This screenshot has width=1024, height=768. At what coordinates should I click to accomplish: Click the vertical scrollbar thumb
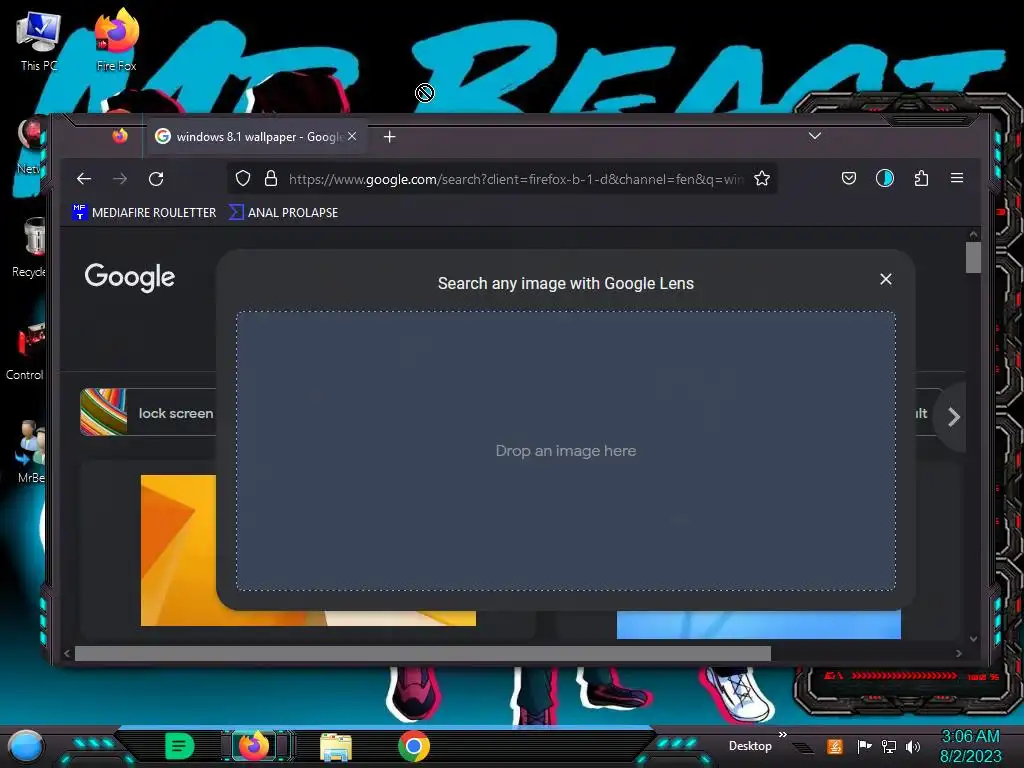[x=973, y=257]
